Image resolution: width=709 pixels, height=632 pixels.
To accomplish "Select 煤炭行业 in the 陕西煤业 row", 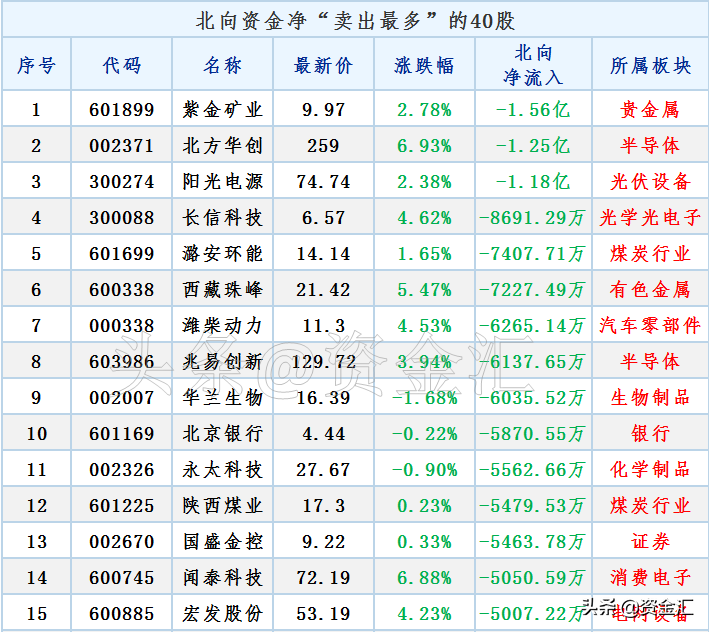I will coord(651,506).
